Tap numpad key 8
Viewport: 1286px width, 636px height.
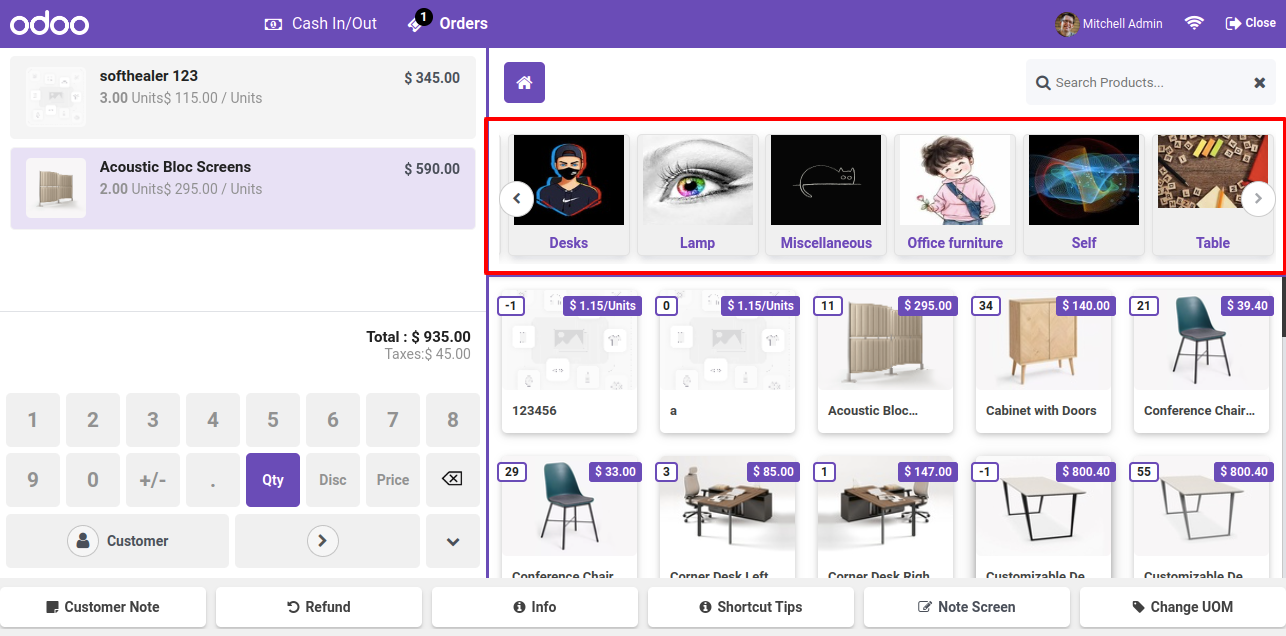(x=453, y=420)
